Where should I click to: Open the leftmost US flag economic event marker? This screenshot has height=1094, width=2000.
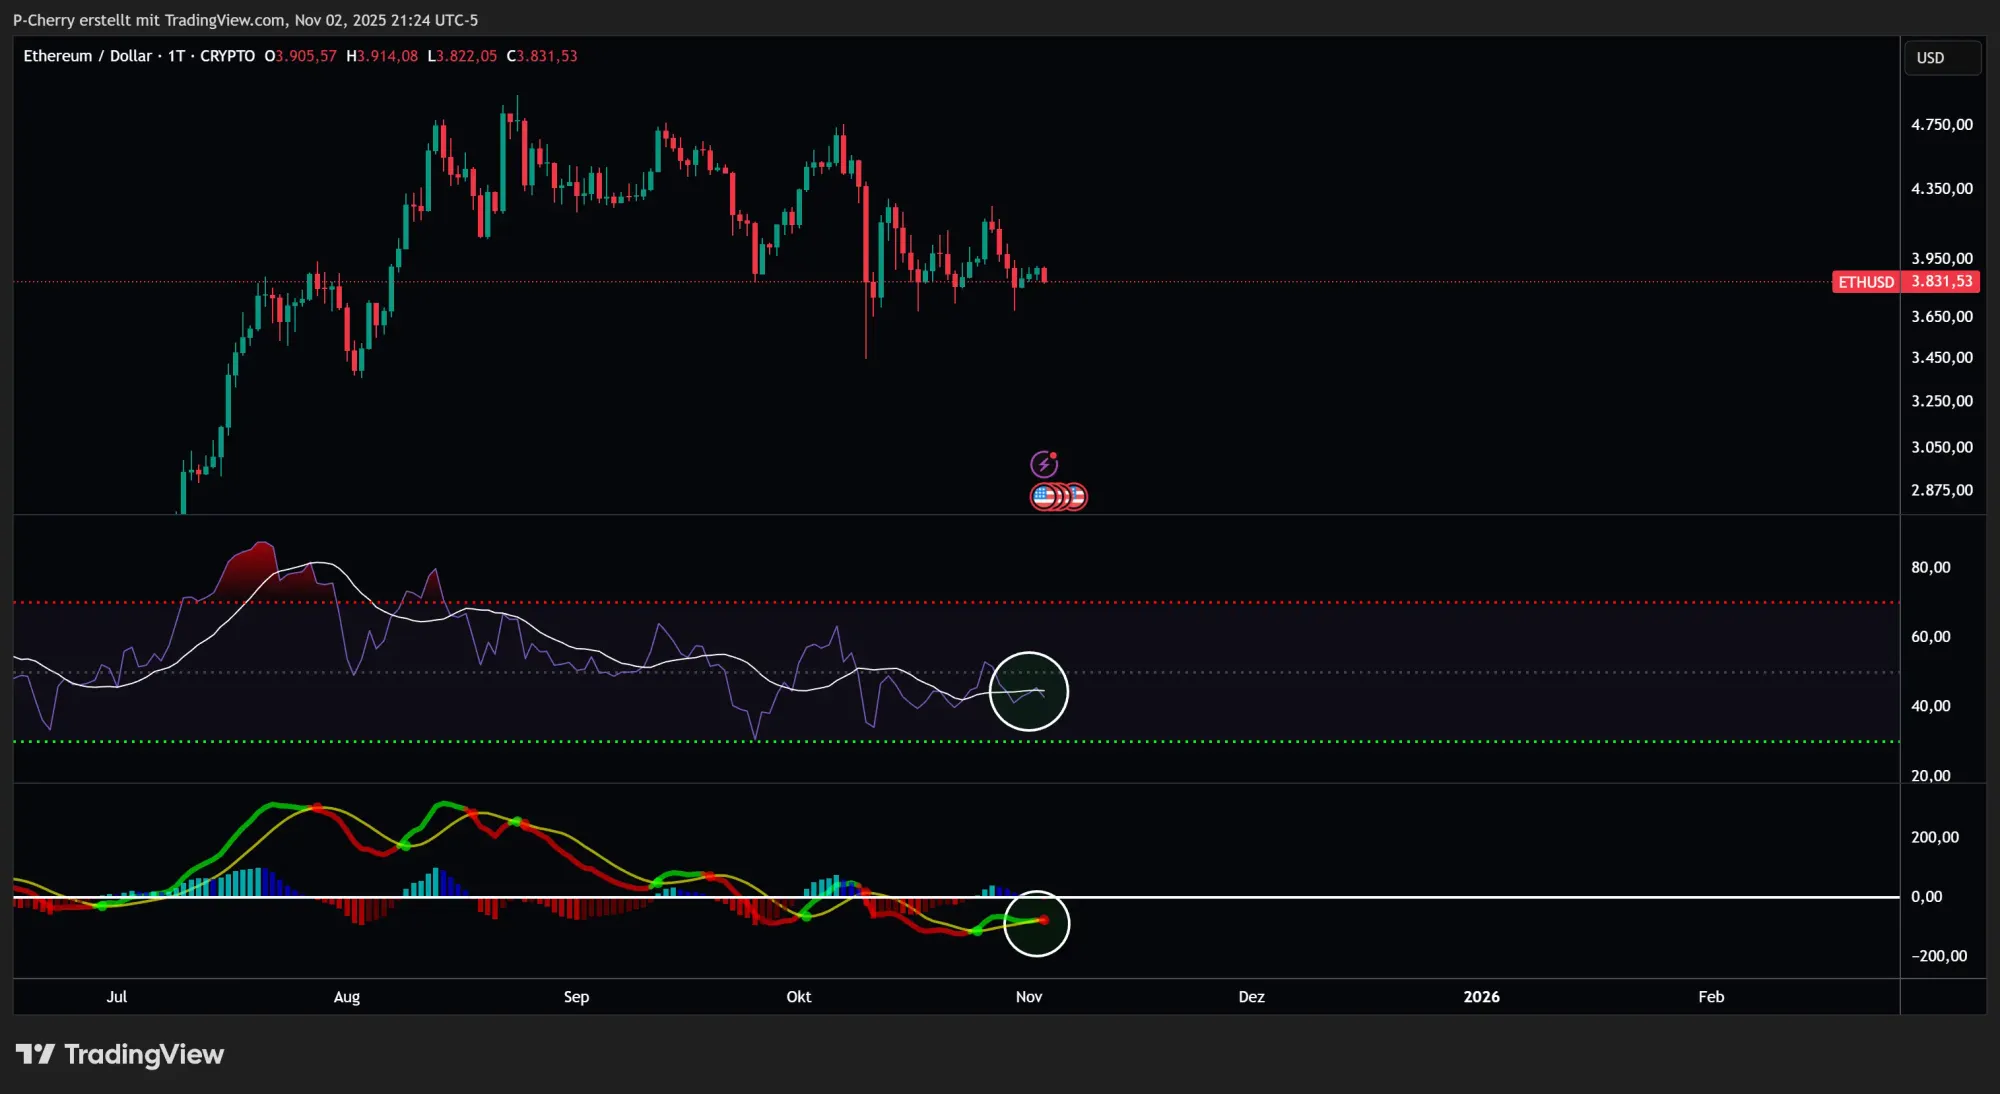point(1043,496)
